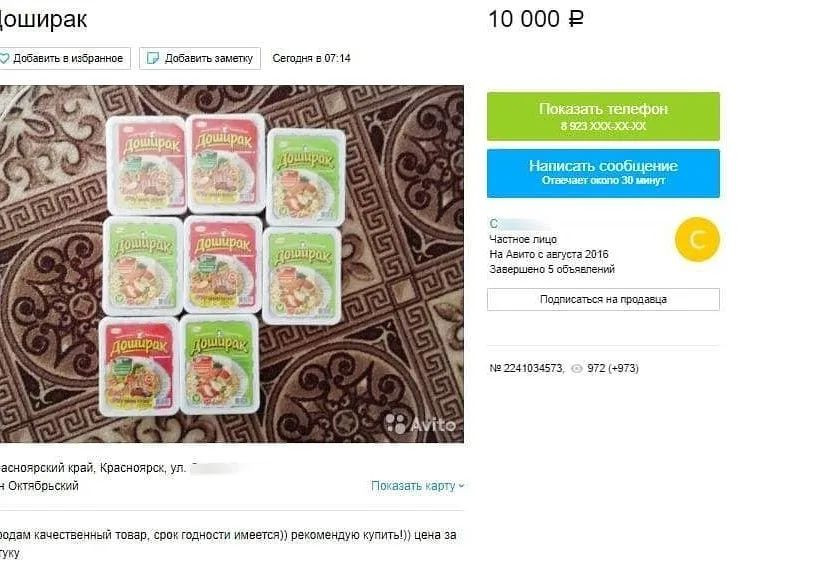Subscribe via Подписаться на продавца button
Screen dimensions: 820x569
pos(603,300)
